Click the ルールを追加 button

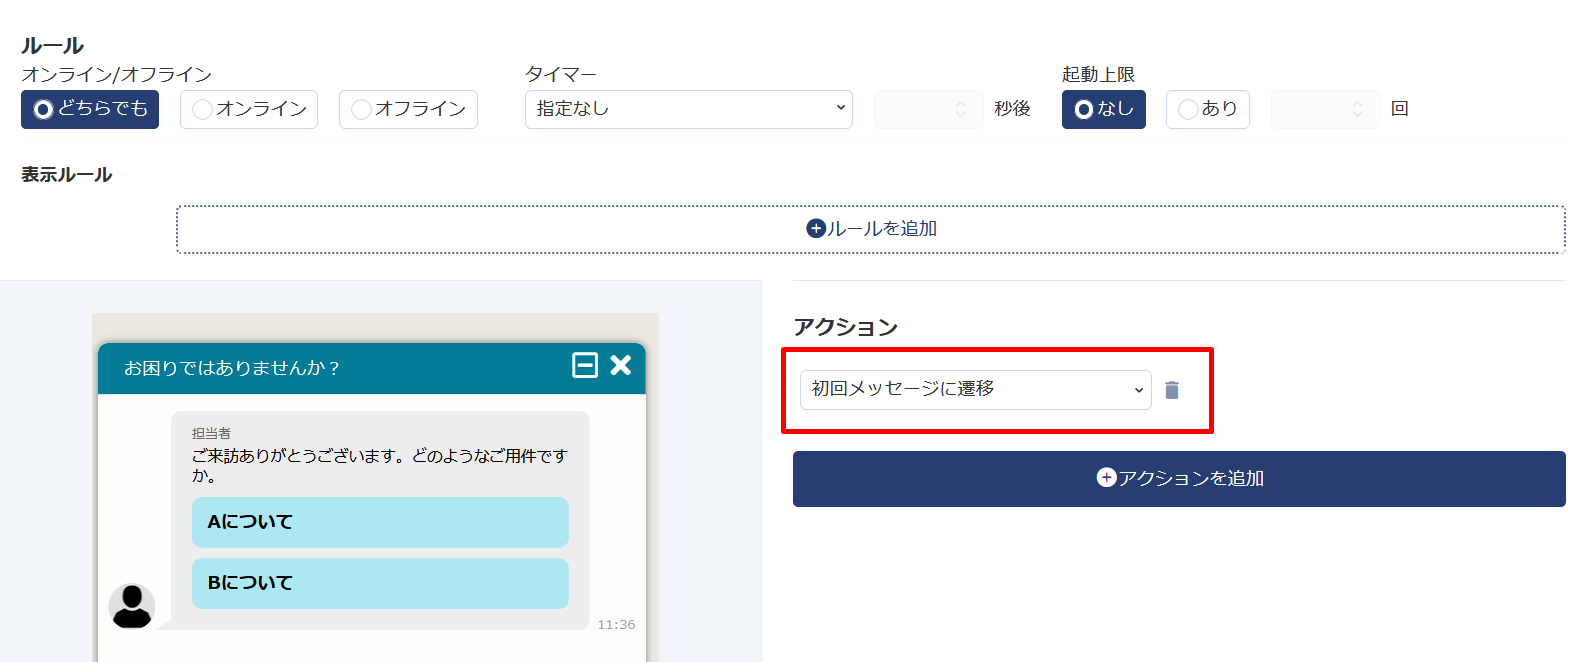pos(871,229)
